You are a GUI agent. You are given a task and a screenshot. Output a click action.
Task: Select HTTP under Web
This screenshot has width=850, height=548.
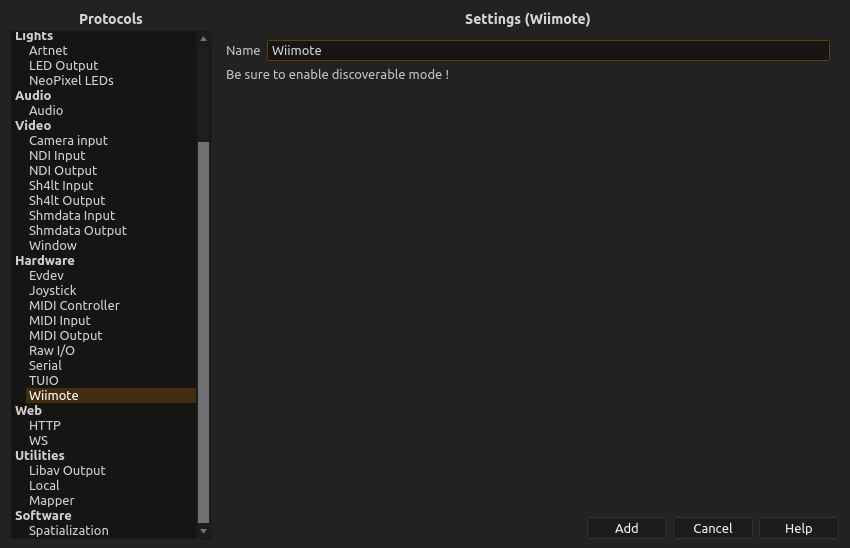coord(45,425)
